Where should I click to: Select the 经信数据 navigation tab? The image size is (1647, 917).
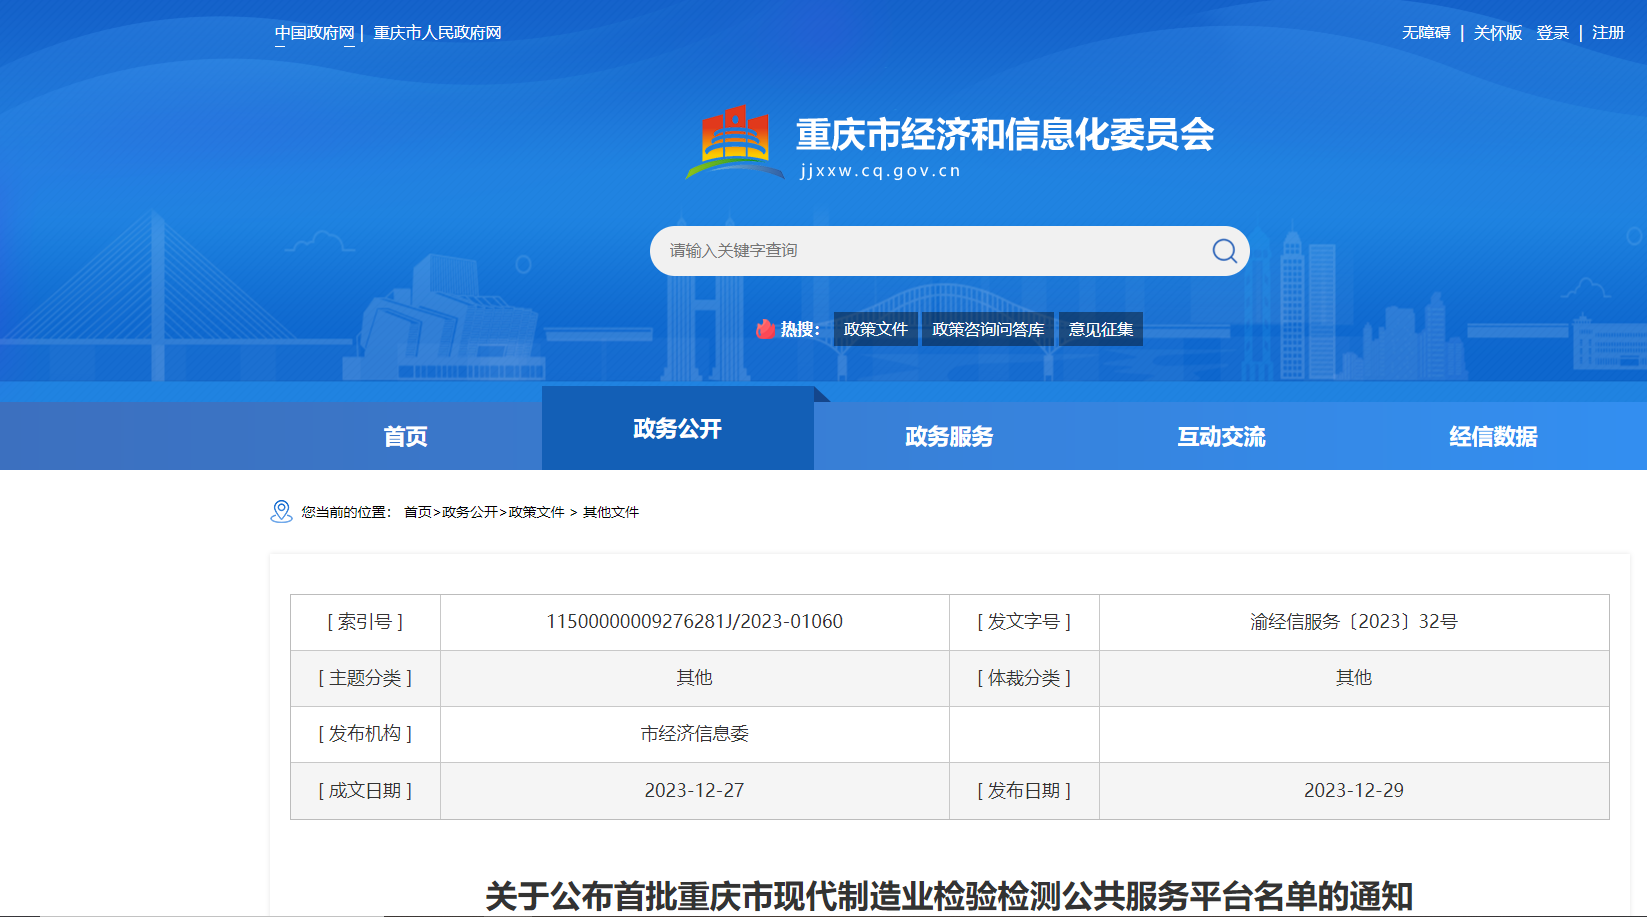1493,436
